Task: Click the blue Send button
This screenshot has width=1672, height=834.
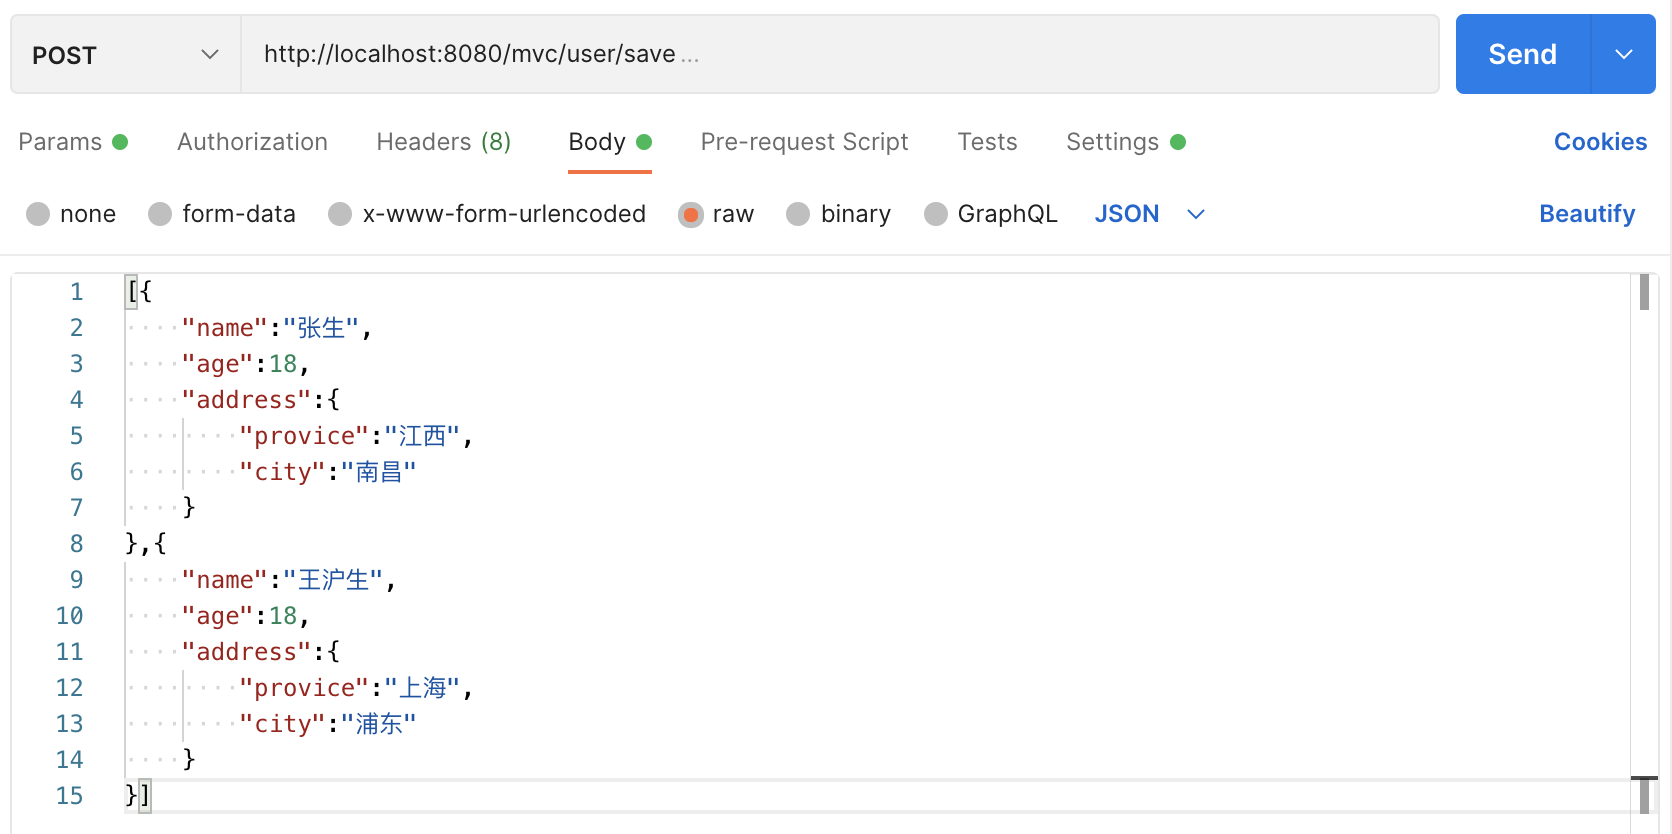Action: pos(1522,54)
